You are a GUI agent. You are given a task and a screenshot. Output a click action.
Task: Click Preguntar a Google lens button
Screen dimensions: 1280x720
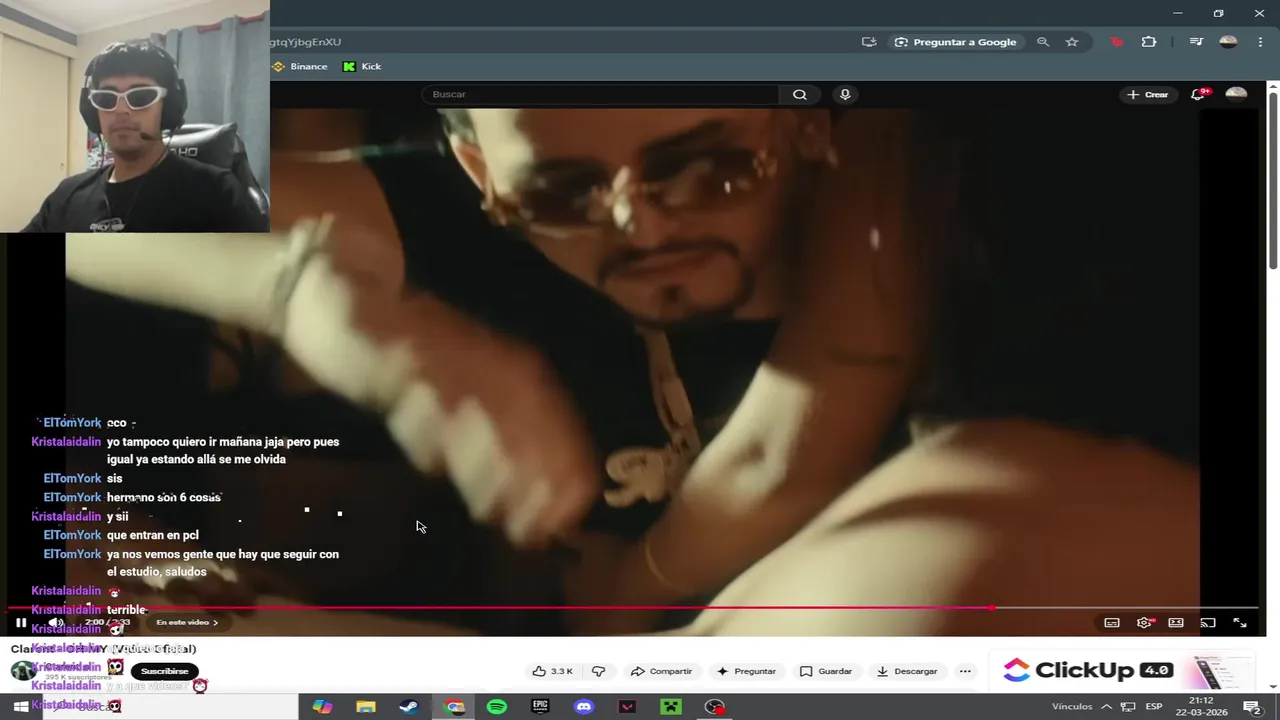[956, 42]
